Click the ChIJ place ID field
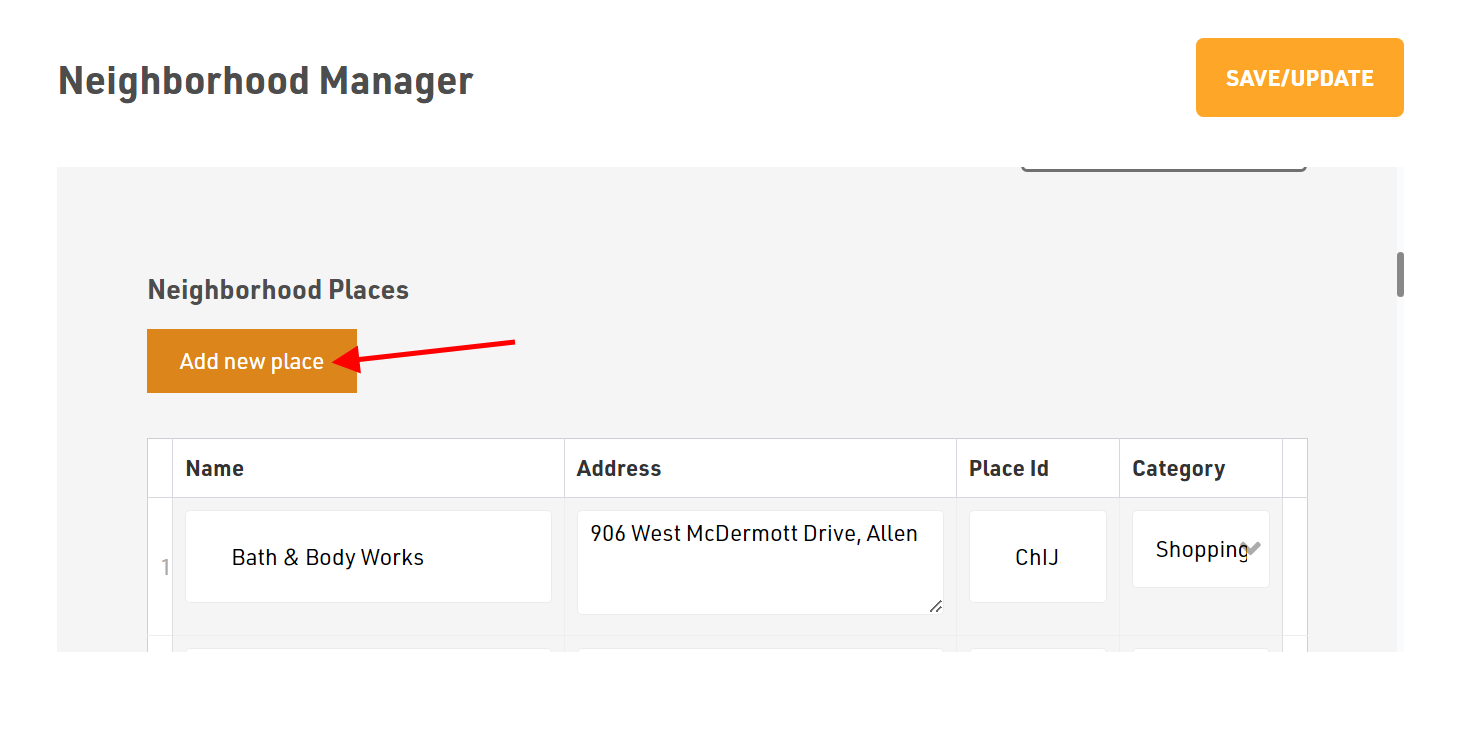 click(x=1037, y=557)
